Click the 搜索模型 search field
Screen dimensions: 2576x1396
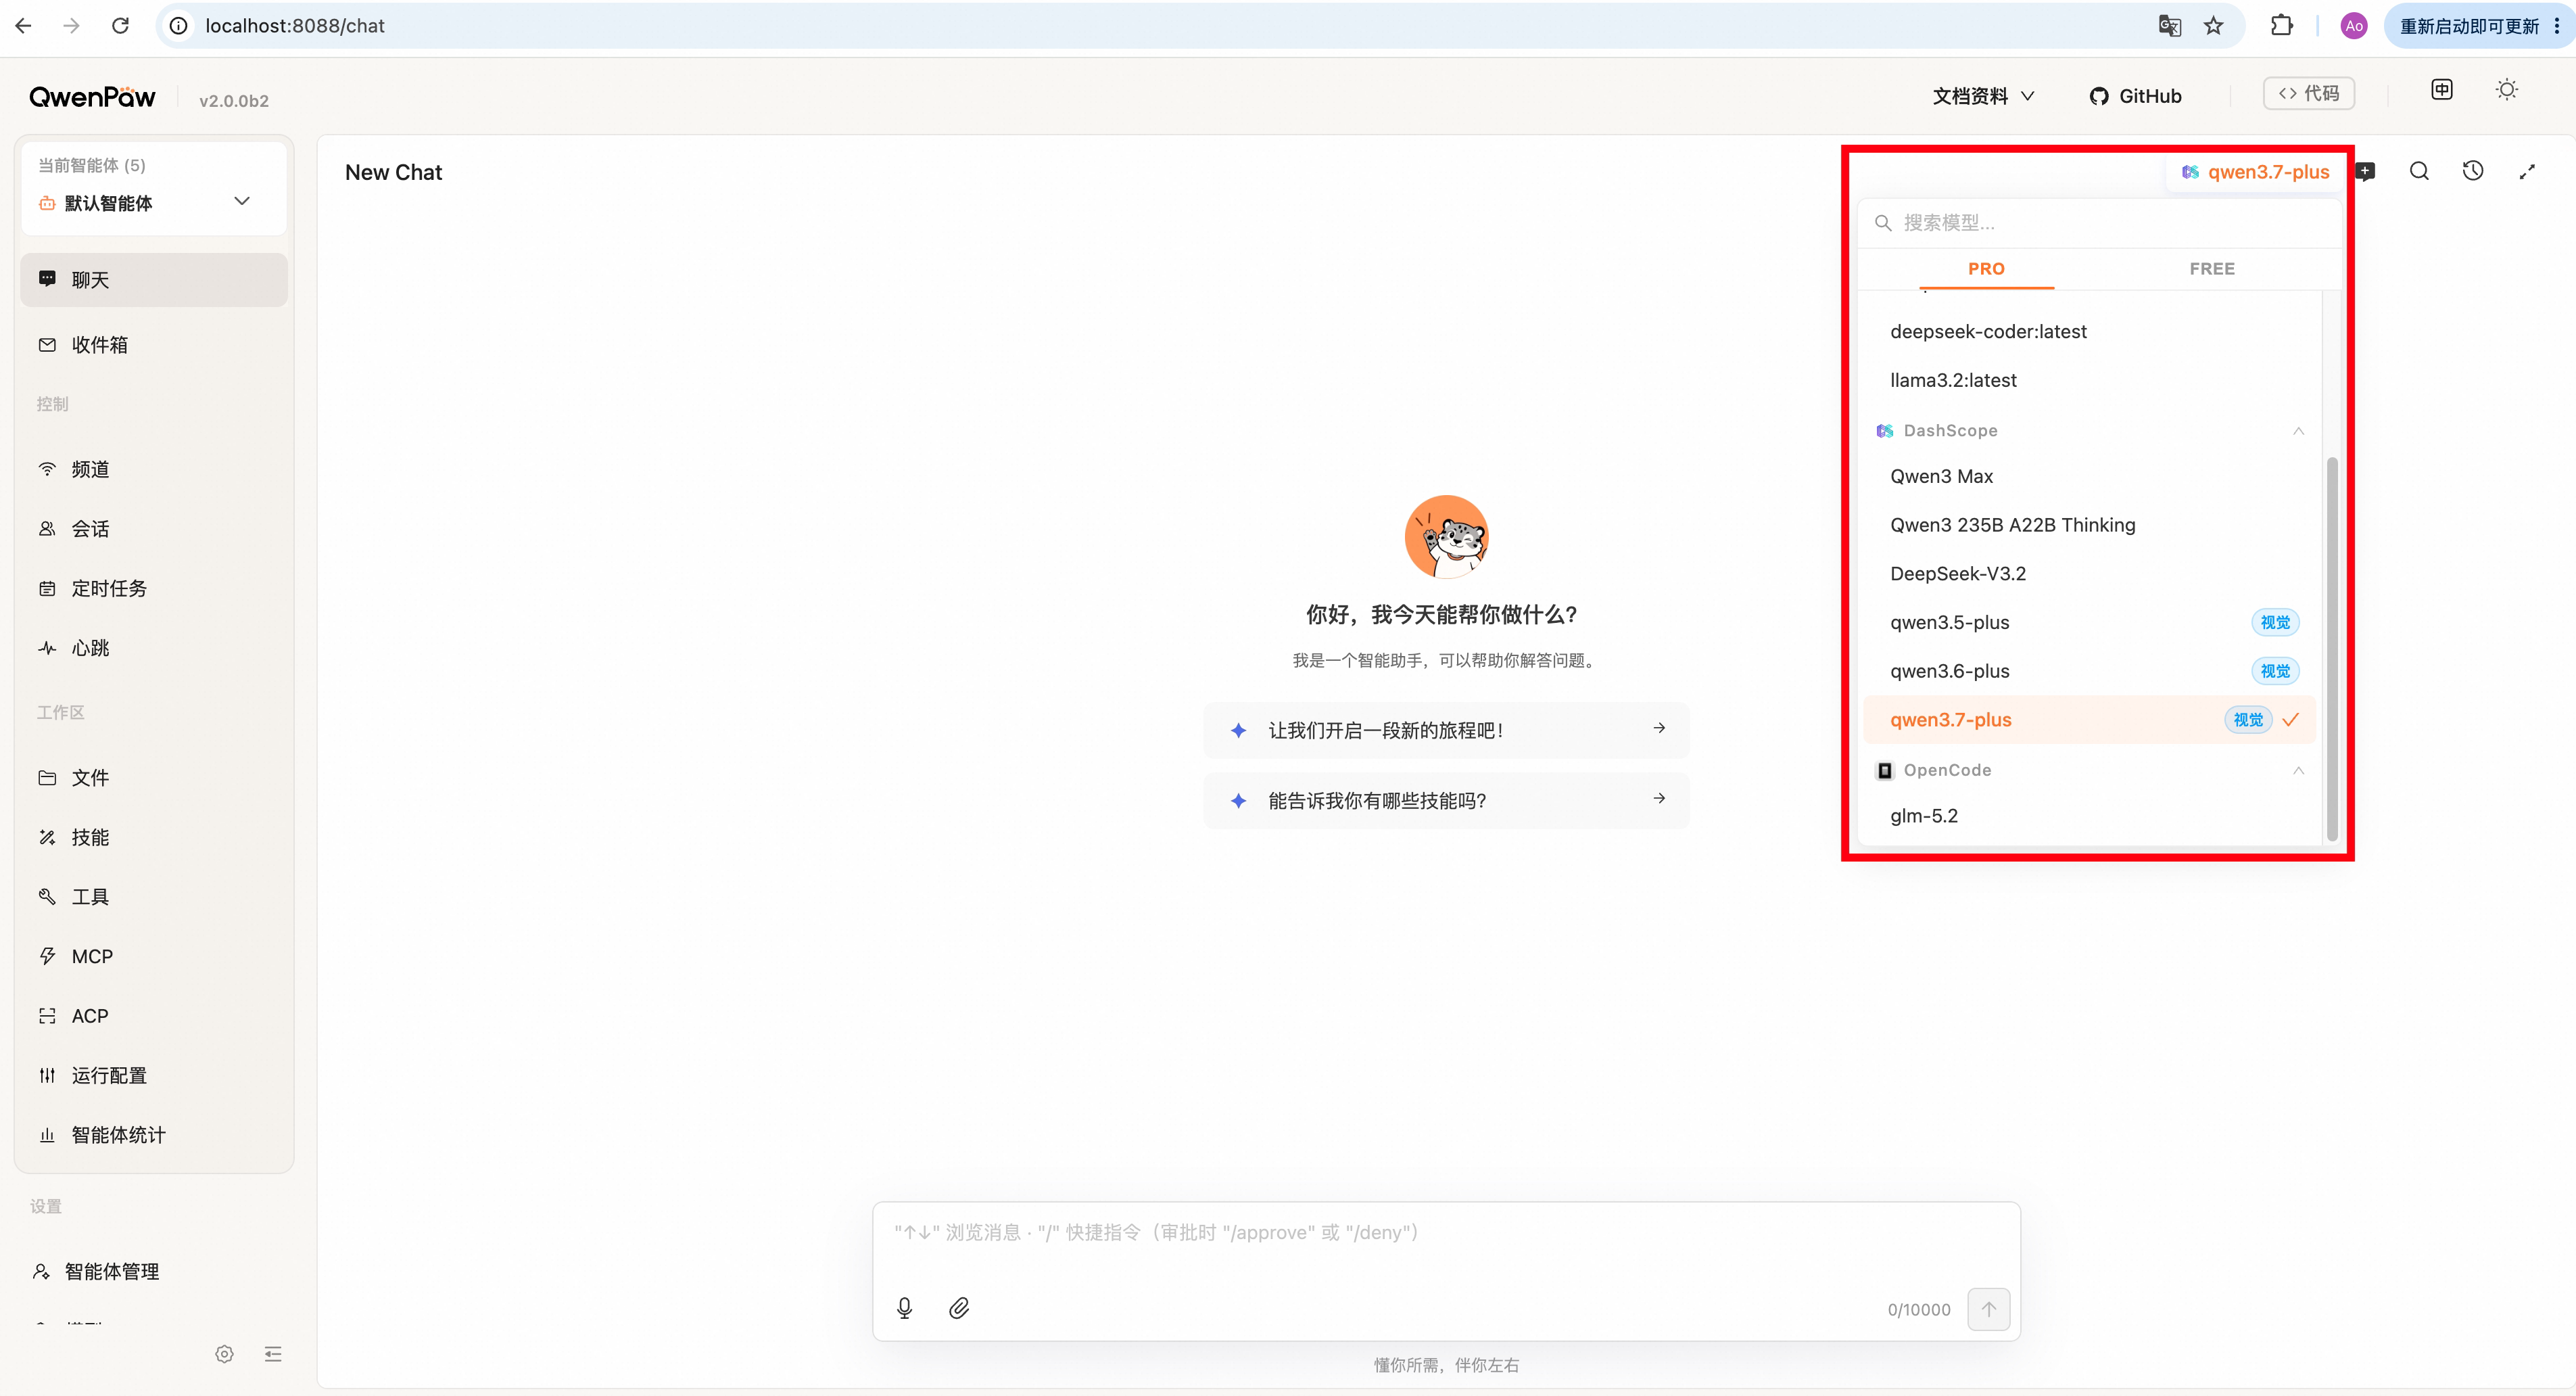pos(2100,223)
